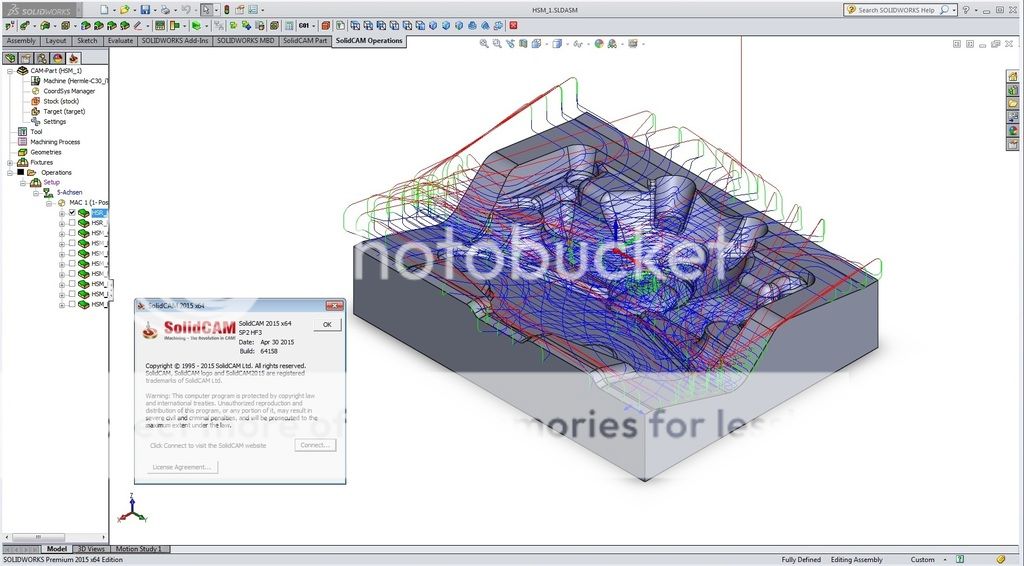The width and height of the screenshot is (1024, 566).
Task: Click CoordSys Manager in CAM tree
Action: click(x=69, y=91)
